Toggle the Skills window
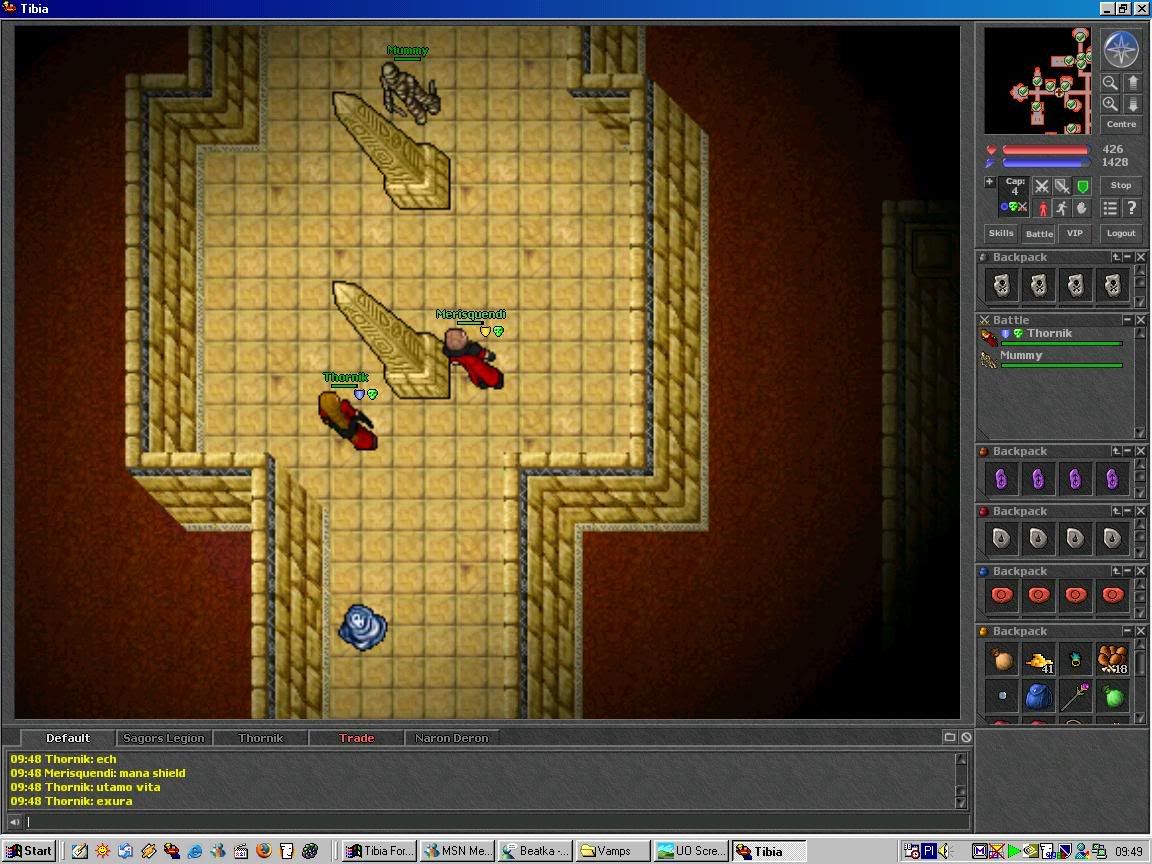1152x864 pixels. [x=1001, y=234]
